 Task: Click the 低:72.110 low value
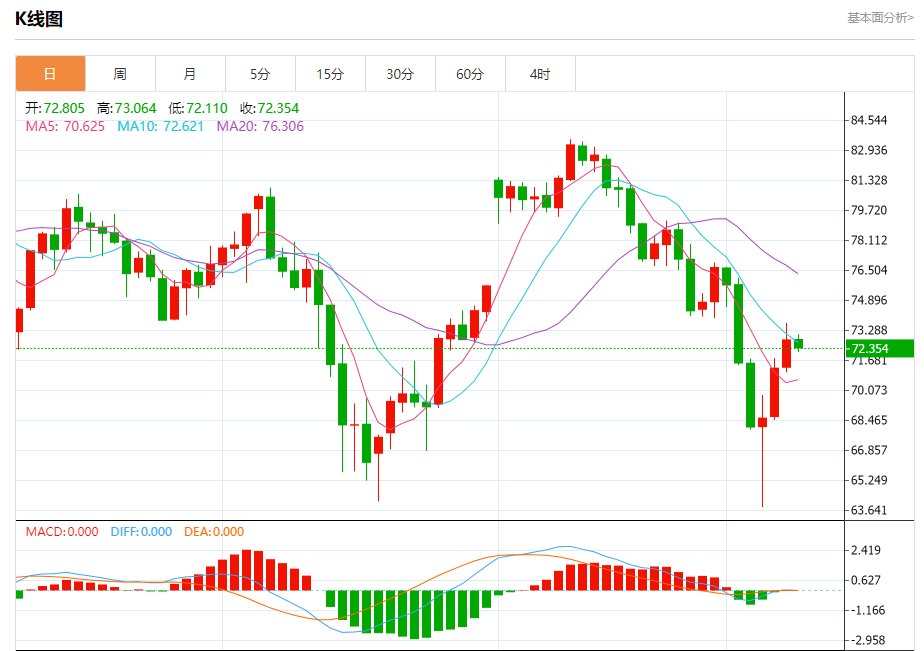click(x=198, y=108)
